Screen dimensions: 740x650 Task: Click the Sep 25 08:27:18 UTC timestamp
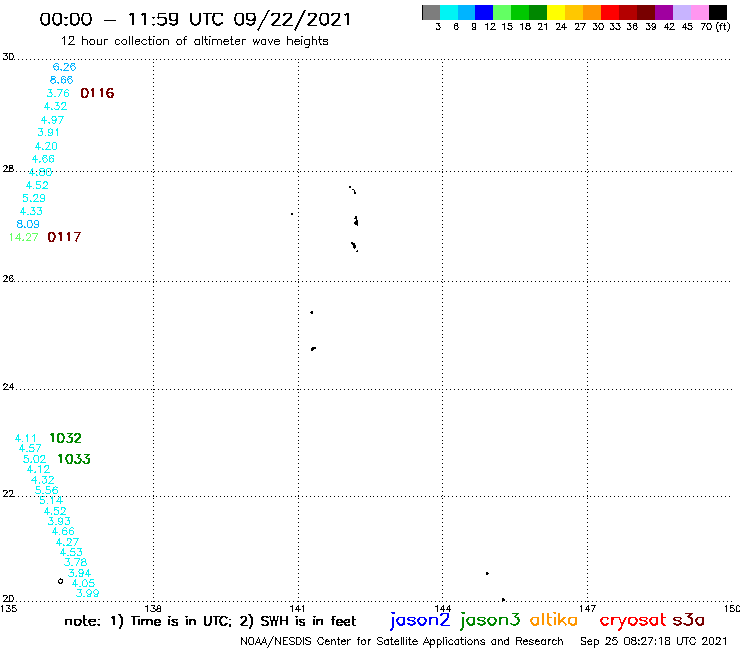654,641
